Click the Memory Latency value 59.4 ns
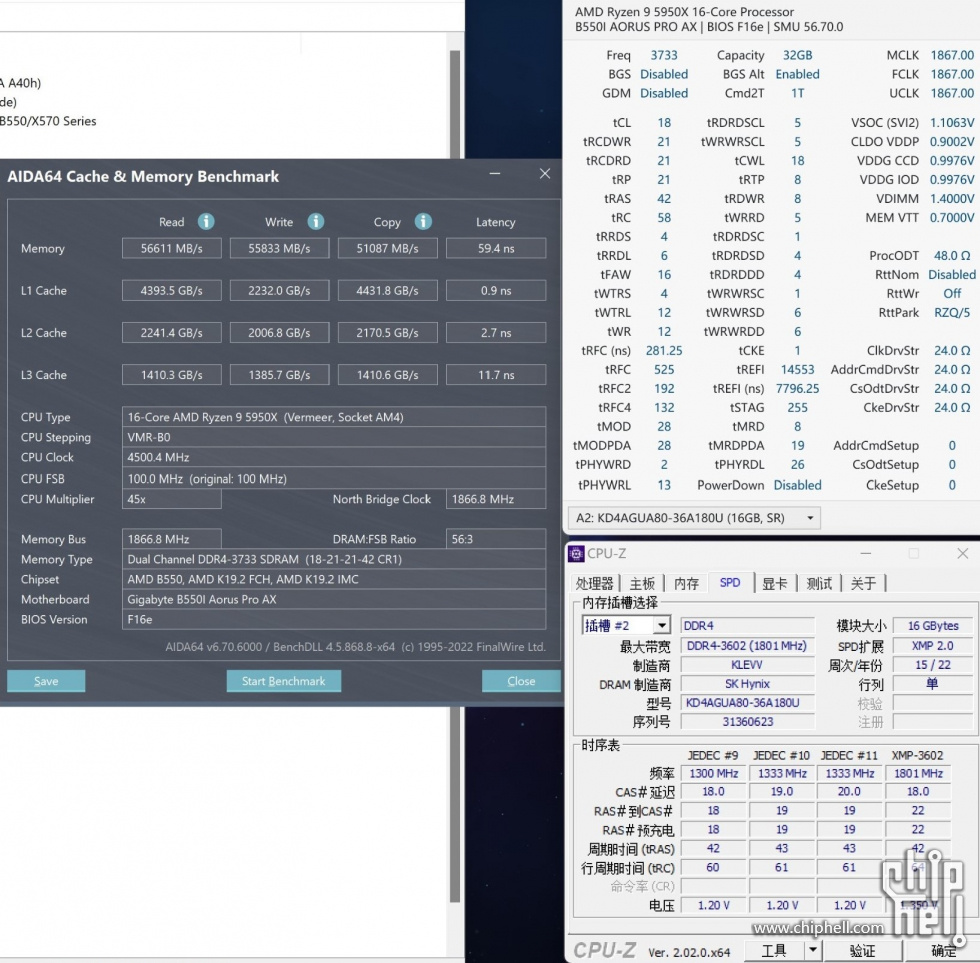 [496, 249]
